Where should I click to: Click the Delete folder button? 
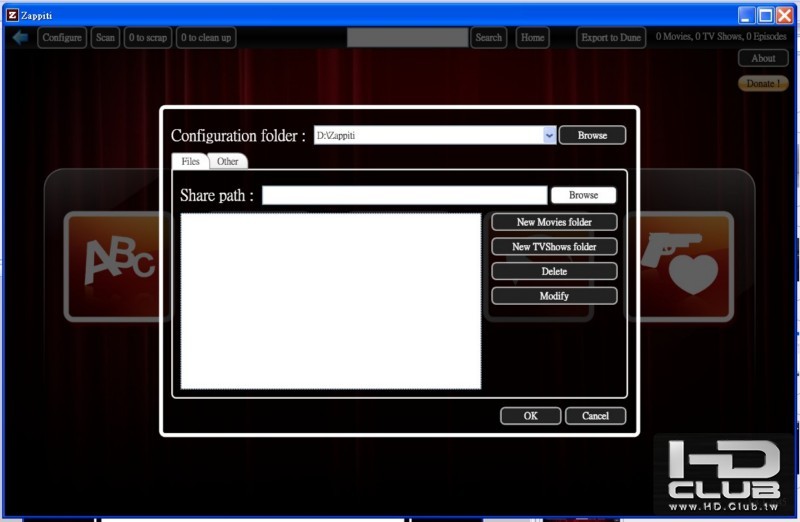pyautogui.click(x=554, y=271)
